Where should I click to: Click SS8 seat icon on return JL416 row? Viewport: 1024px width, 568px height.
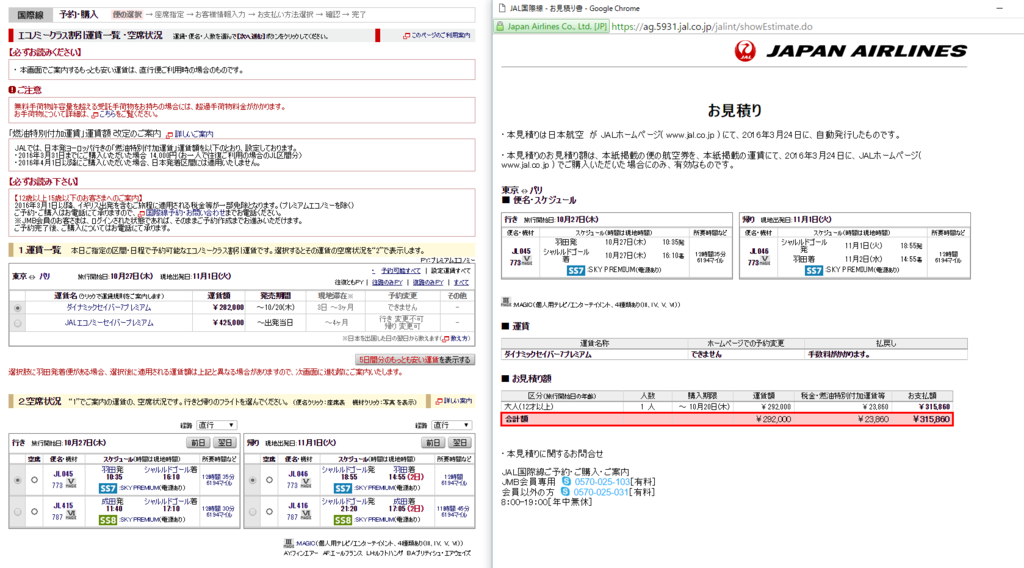(343, 520)
